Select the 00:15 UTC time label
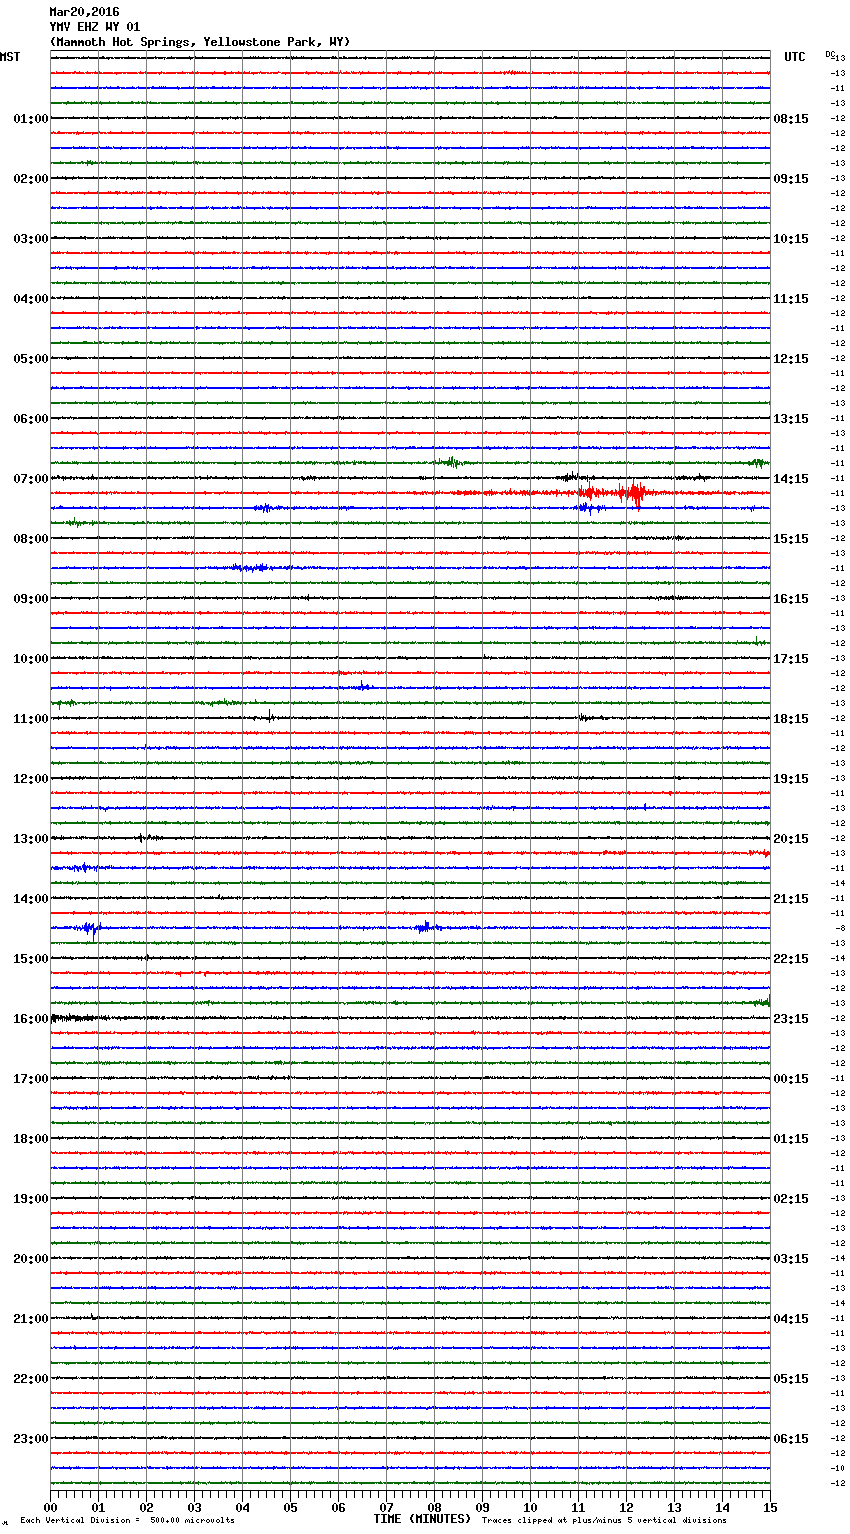Screen dimensions: 850x1534 (791, 1079)
